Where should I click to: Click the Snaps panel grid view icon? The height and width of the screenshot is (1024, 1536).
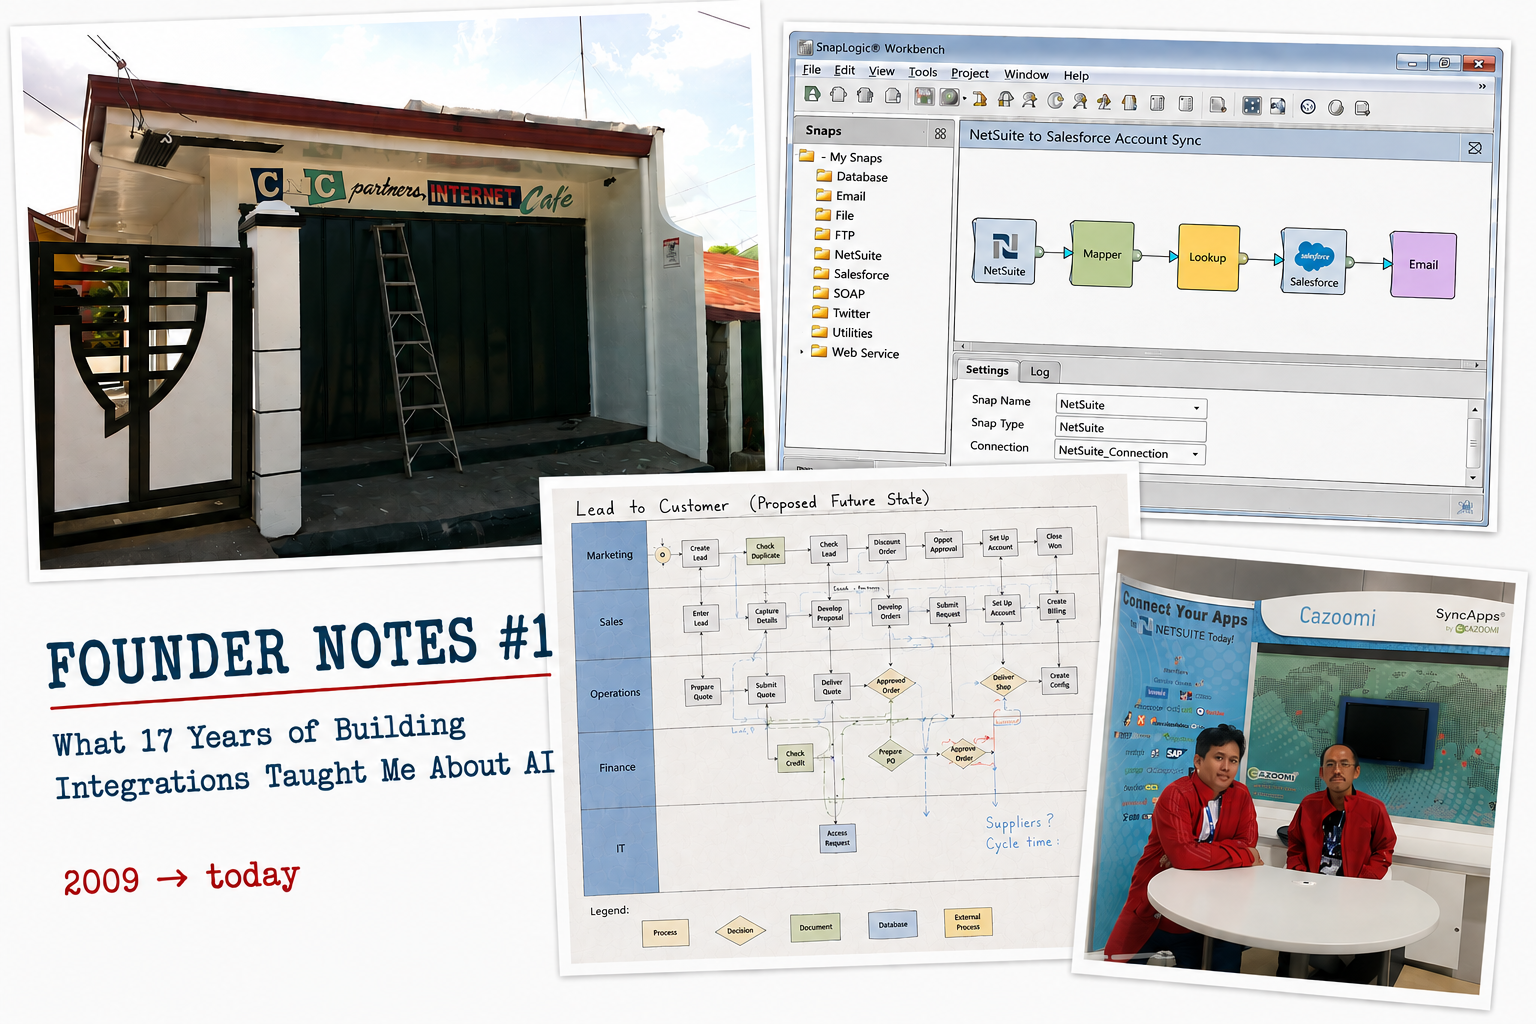click(940, 133)
